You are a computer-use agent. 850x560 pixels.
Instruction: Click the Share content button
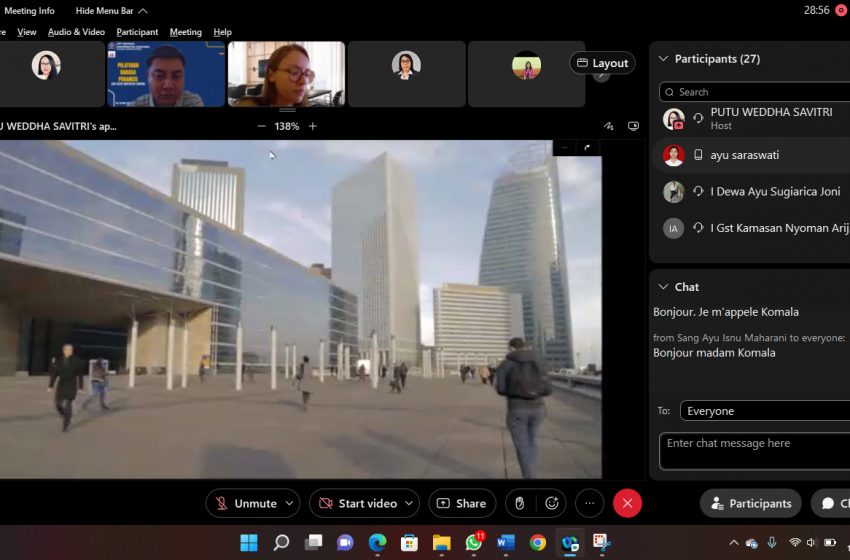click(462, 503)
